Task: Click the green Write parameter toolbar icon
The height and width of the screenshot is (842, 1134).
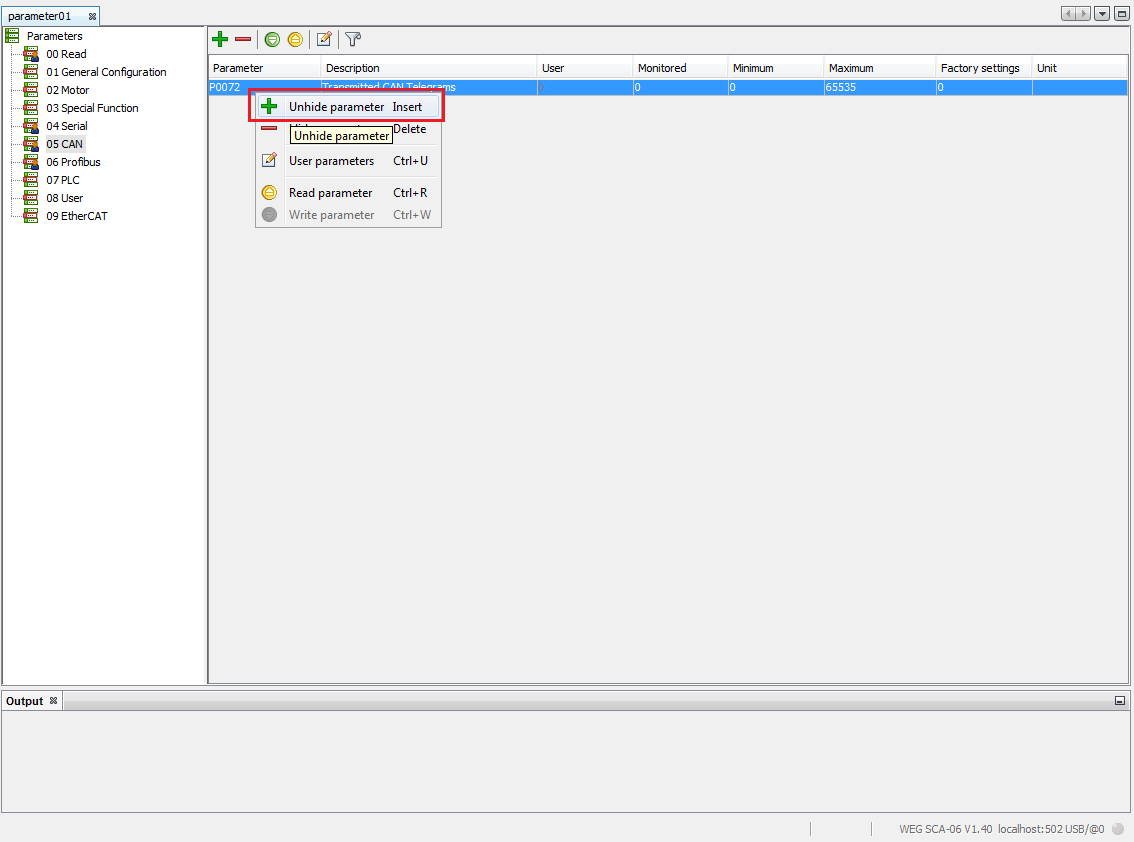Action: (x=271, y=39)
